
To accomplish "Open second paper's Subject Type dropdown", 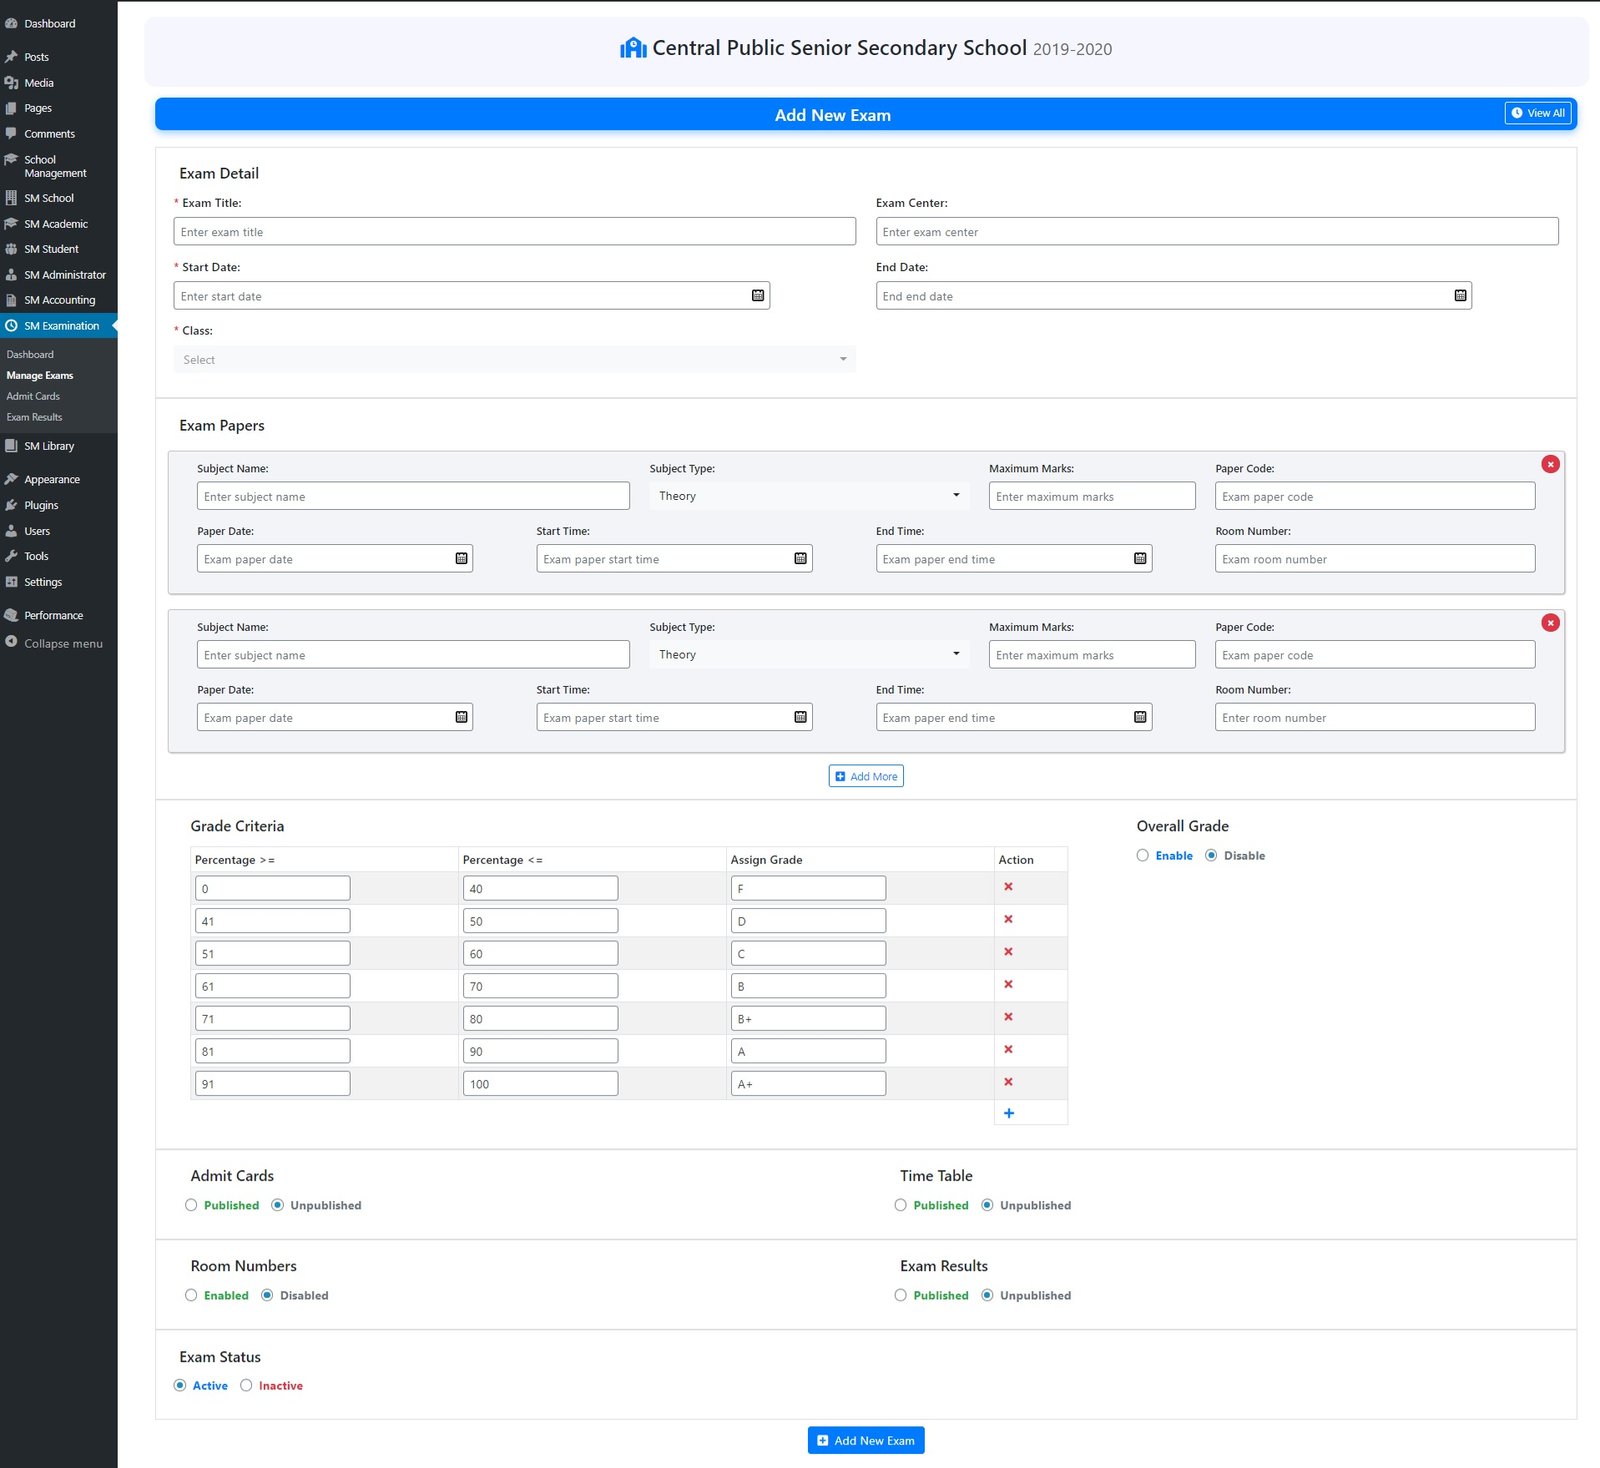I will 809,654.
